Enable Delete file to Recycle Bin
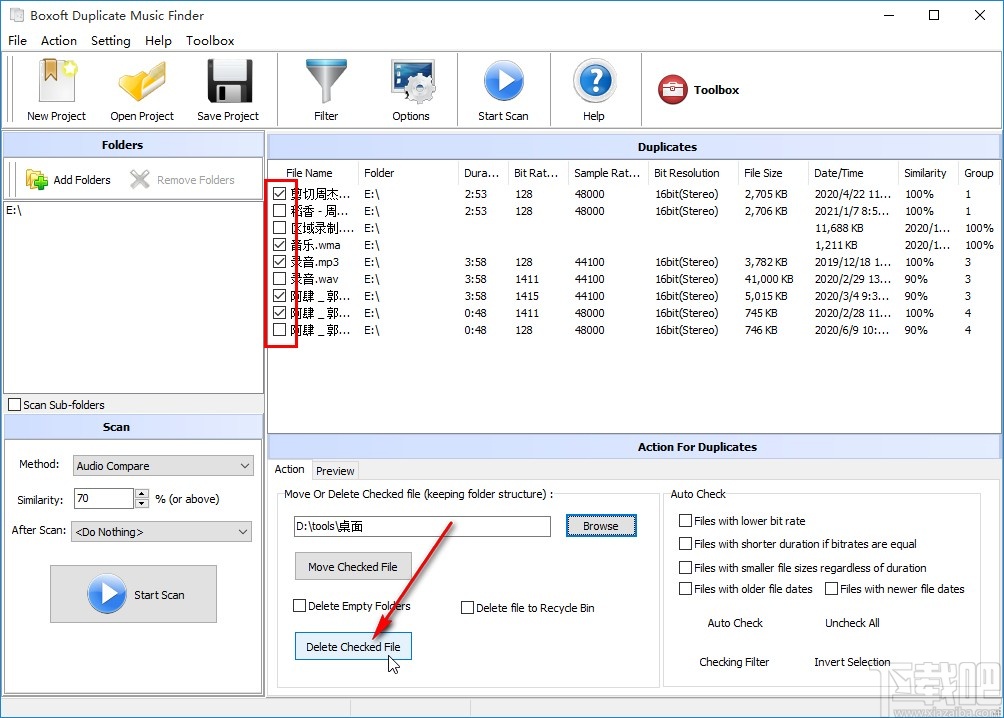 [x=467, y=607]
